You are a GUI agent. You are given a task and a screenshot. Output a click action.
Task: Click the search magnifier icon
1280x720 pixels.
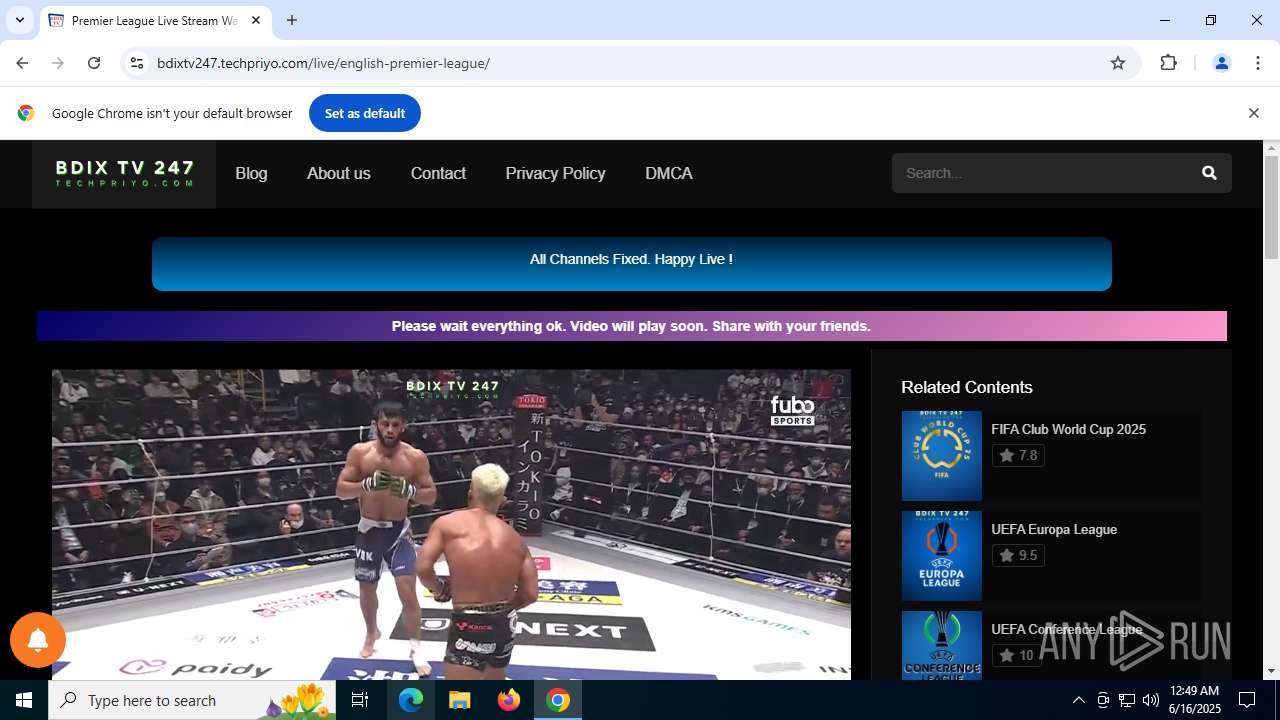1209,173
